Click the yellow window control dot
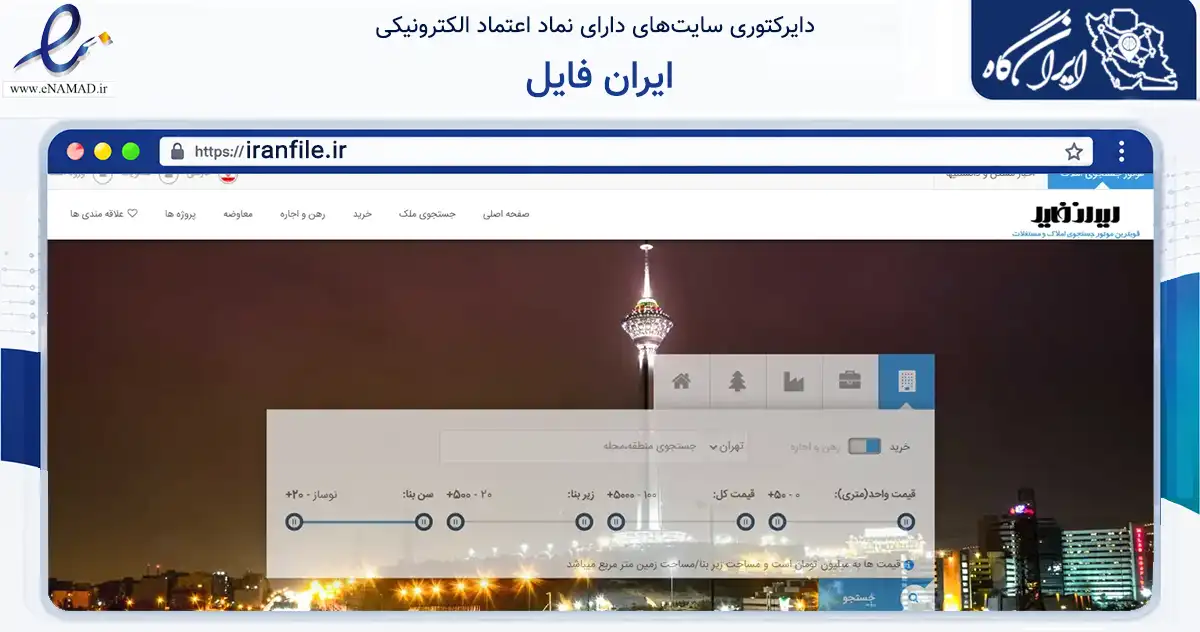 pos(103,152)
